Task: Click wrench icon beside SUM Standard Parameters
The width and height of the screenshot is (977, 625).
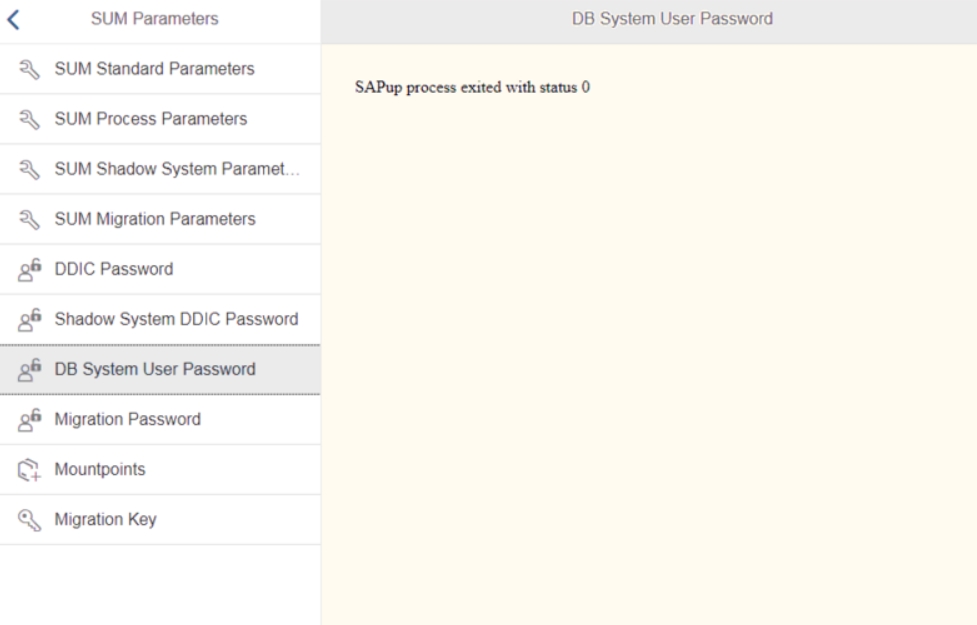Action: click(x=29, y=69)
